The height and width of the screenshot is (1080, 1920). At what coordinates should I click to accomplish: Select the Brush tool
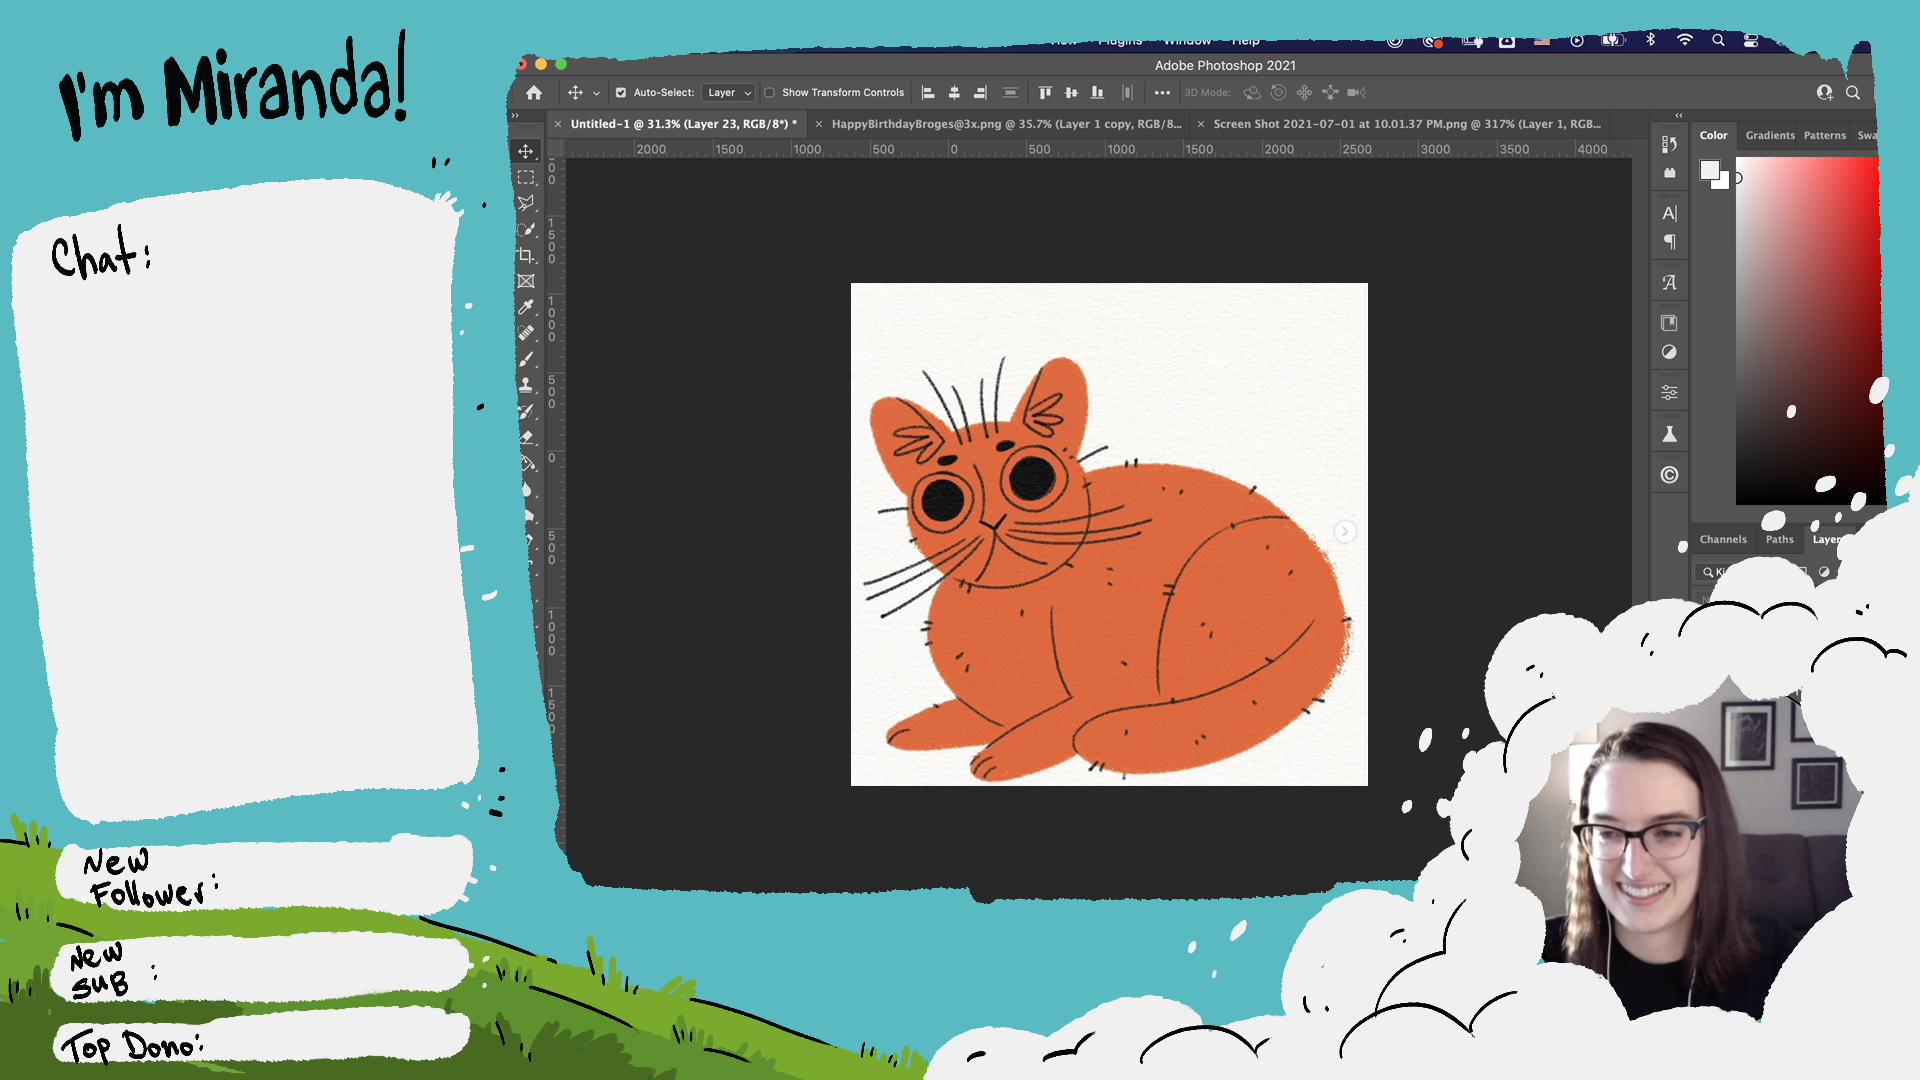point(525,359)
